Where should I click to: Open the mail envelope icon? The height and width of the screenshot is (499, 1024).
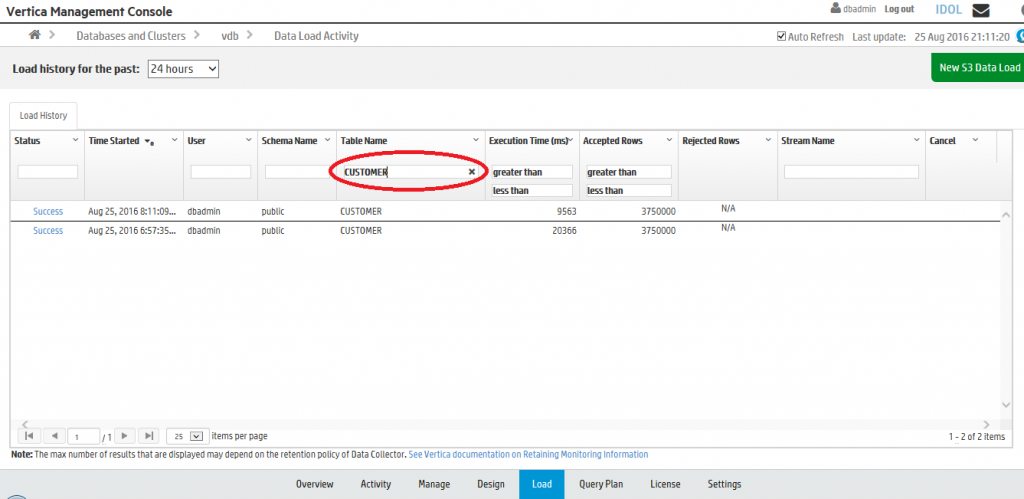click(x=981, y=10)
